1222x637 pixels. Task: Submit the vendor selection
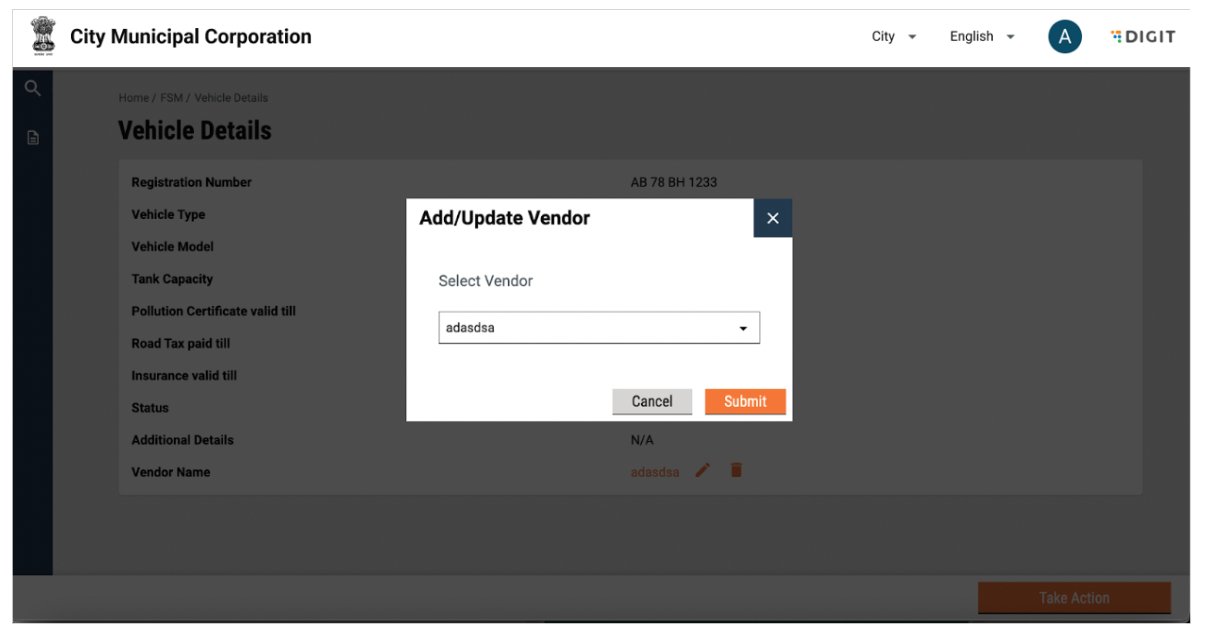[x=745, y=401]
